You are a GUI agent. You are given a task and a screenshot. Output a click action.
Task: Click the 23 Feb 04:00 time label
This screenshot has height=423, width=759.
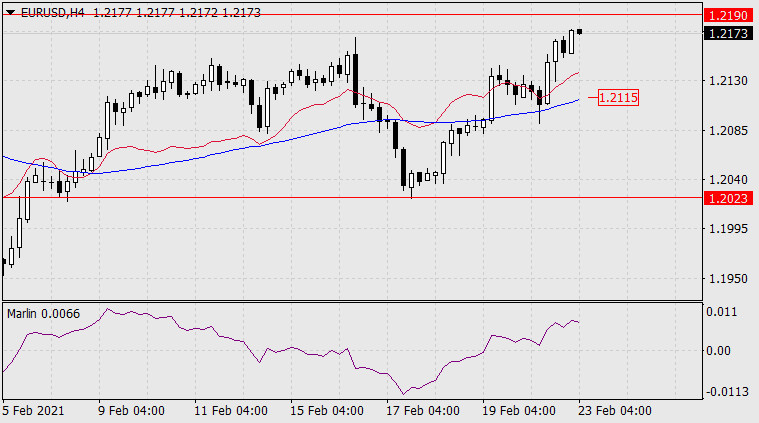(615, 411)
